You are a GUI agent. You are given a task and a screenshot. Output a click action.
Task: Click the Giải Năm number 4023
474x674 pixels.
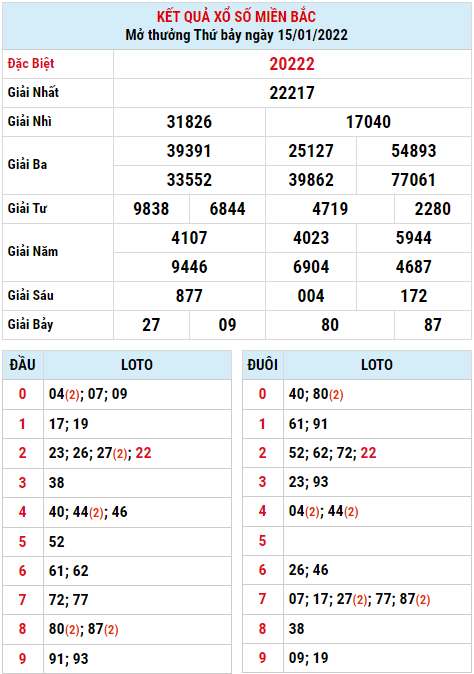click(x=311, y=238)
